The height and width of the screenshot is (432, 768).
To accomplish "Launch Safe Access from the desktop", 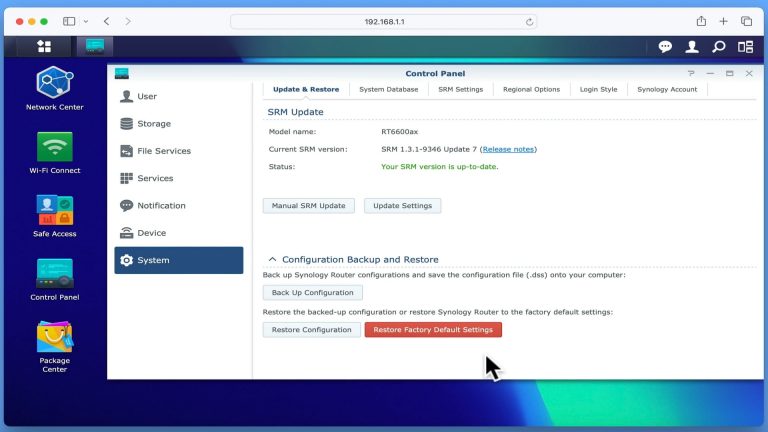I will 54,216.
